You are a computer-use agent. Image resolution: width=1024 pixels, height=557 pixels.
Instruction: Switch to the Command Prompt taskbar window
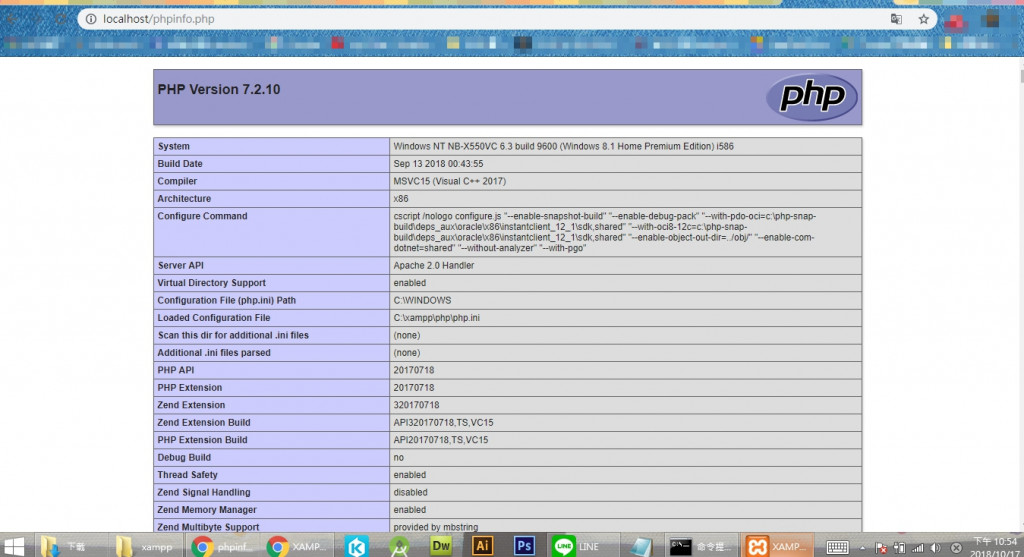tap(700, 546)
